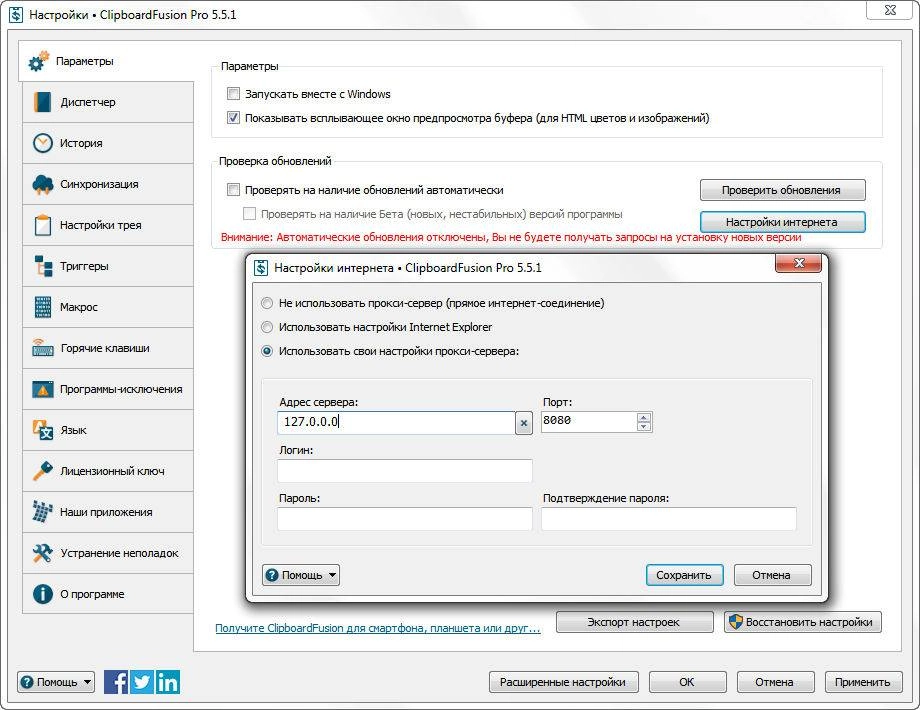Open the Facebook icon link

(x=116, y=682)
